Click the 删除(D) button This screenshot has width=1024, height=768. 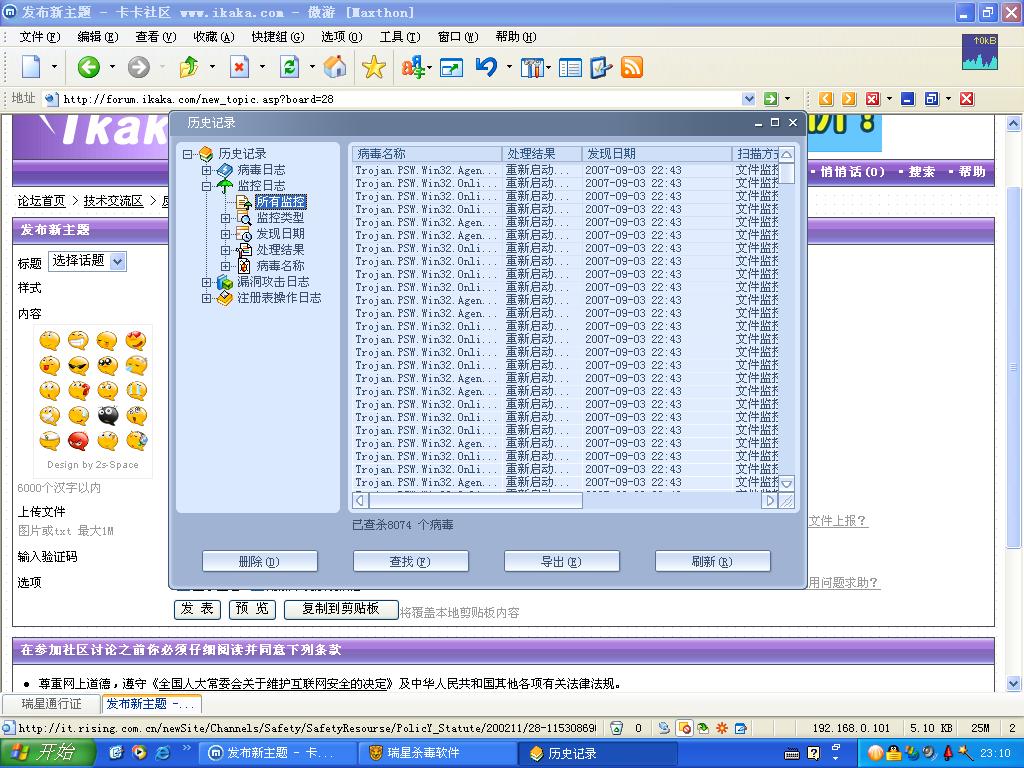[x=259, y=562]
